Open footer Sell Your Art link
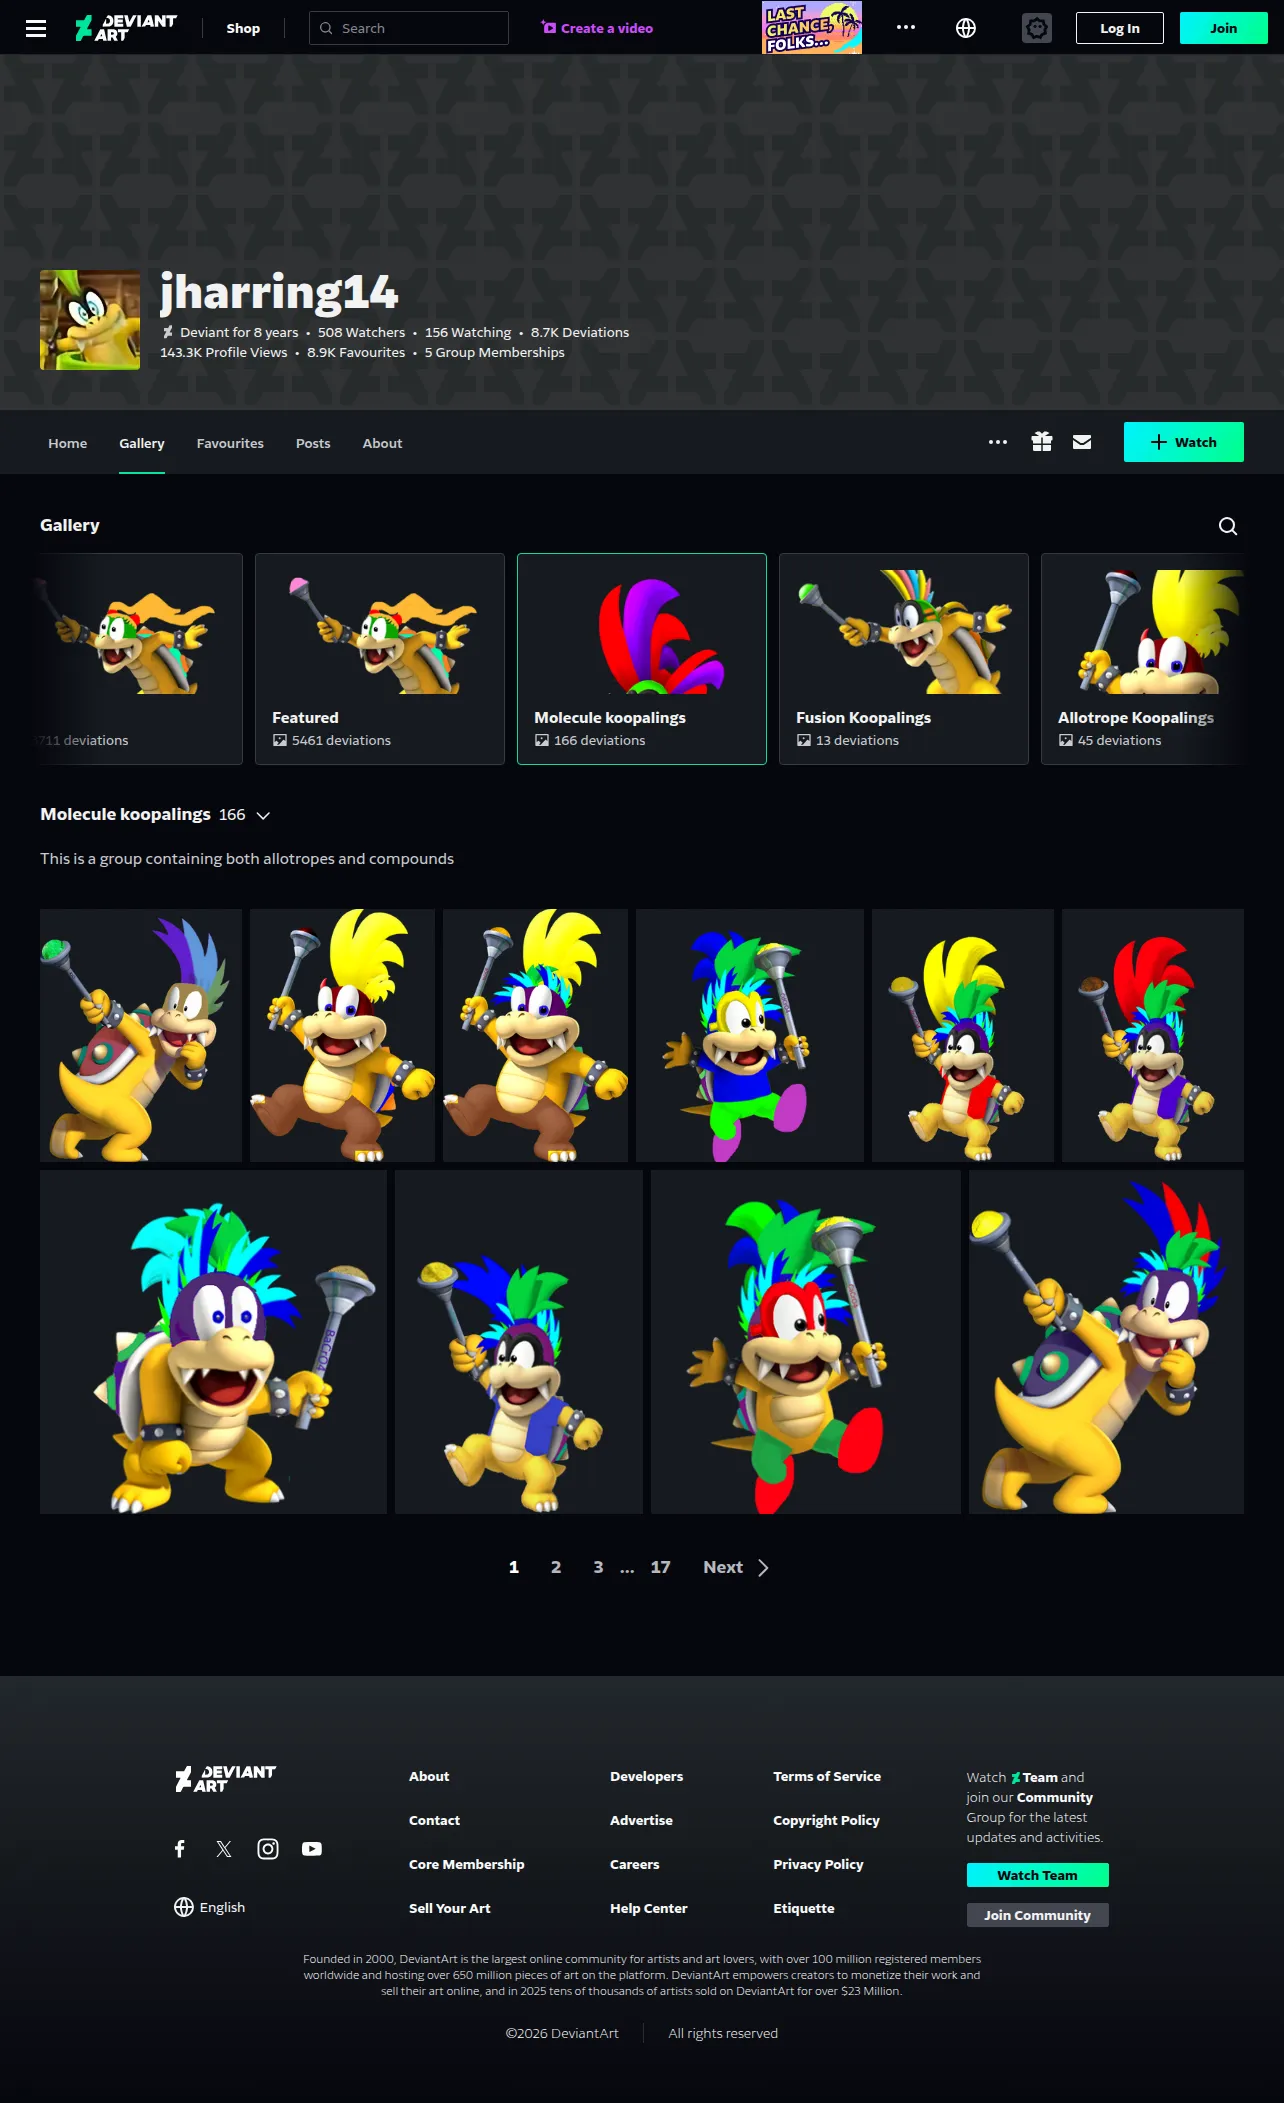The image size is (1284, 2103). (450, 1908)
